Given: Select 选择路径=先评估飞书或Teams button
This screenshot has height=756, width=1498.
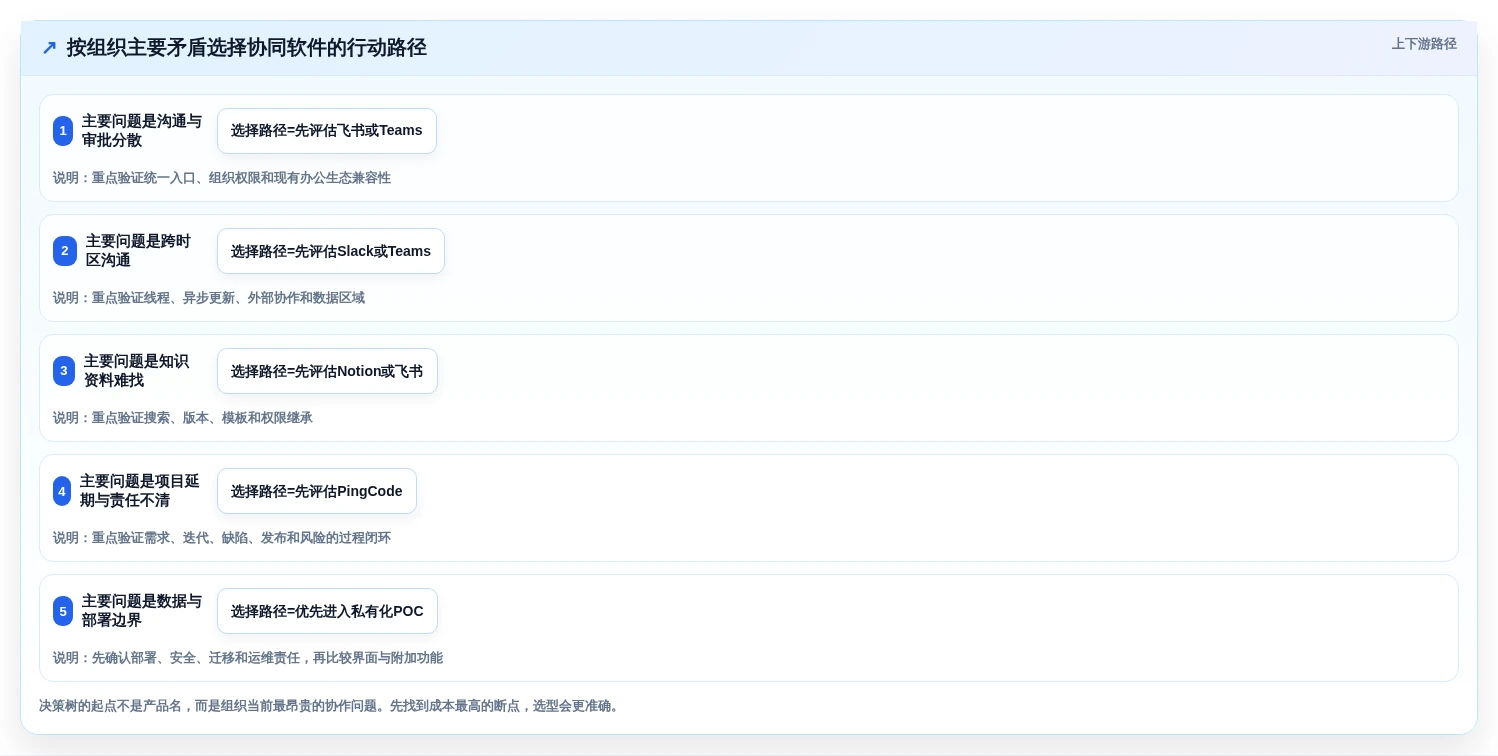Looking at the screenshot, I should (x=327, y=131).
